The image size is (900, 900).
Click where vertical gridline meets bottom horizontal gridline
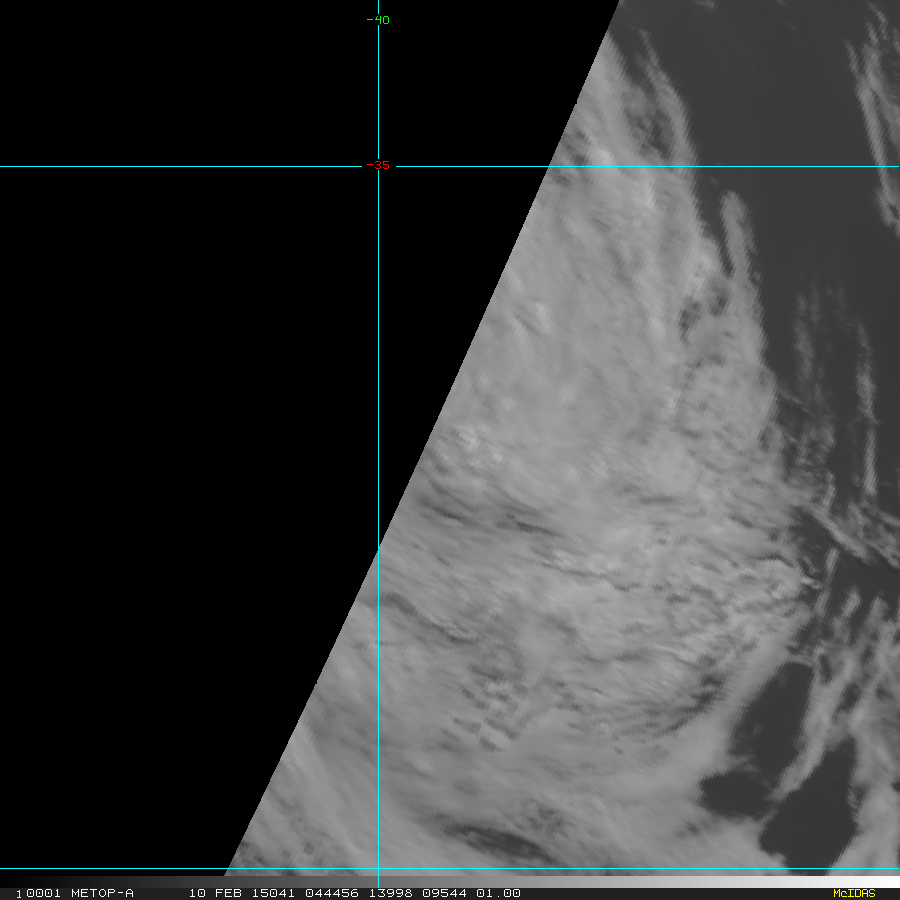pos(378,869)
